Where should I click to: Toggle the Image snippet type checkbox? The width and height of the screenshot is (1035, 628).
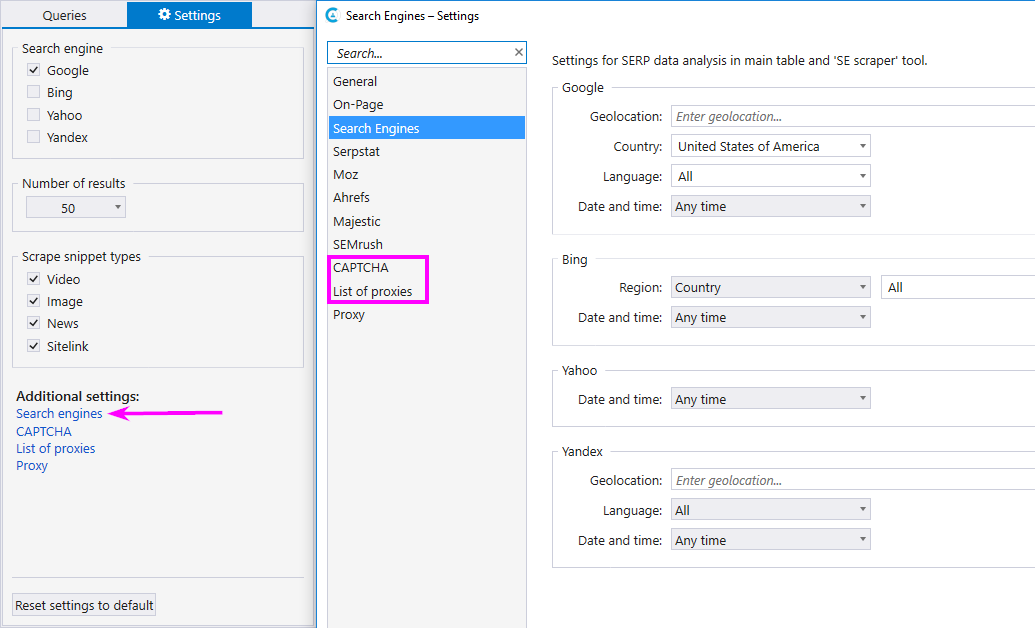pyautogui.click(x=34, y=301)
